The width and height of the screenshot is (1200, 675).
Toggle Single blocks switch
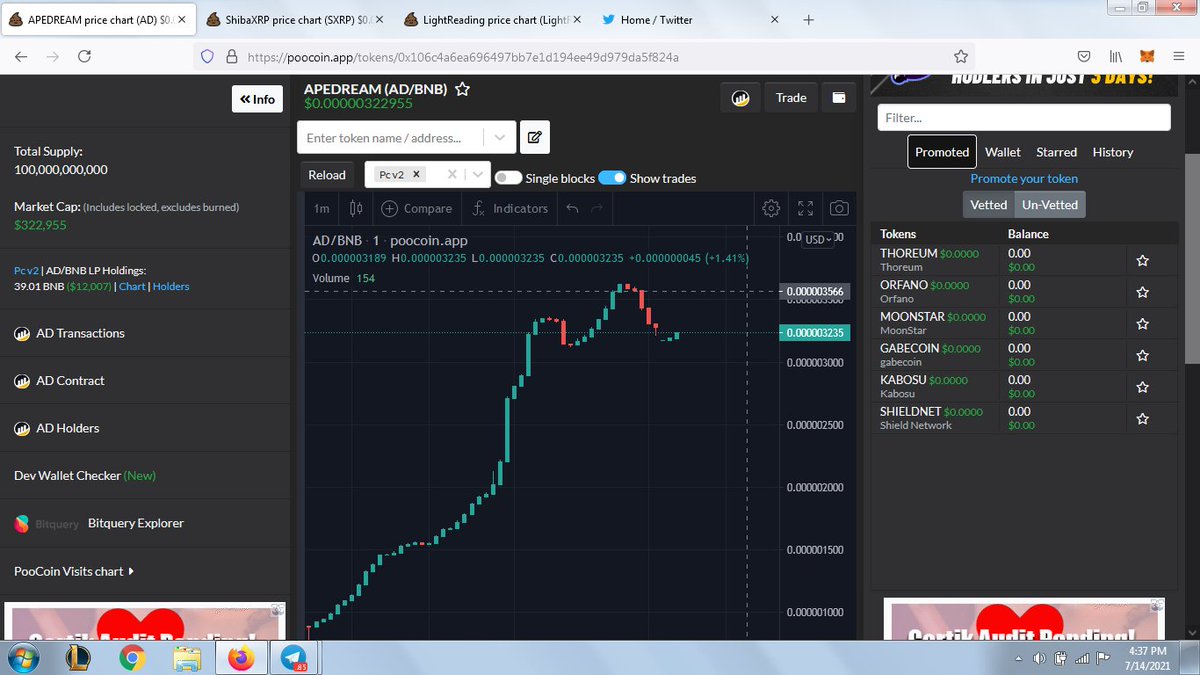[508, 178]
